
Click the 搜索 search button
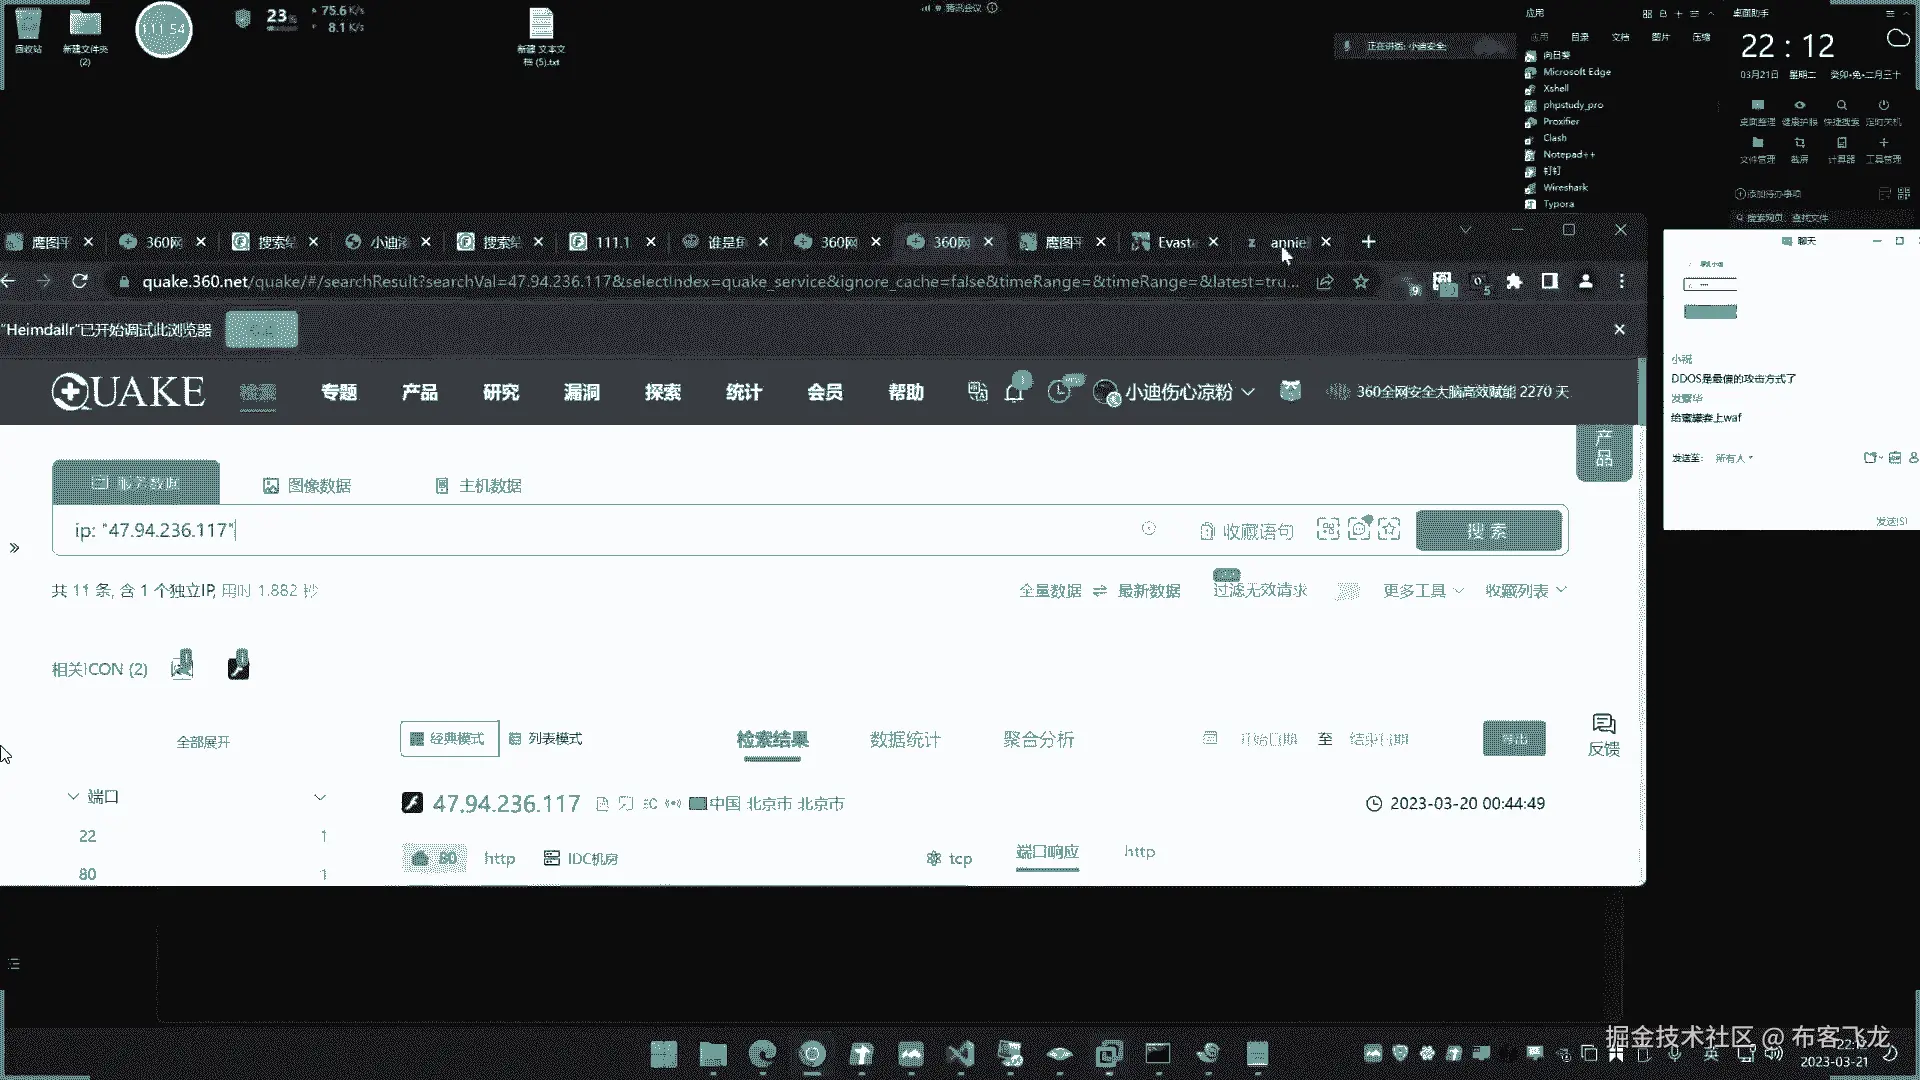click(x=1487, y=531)
